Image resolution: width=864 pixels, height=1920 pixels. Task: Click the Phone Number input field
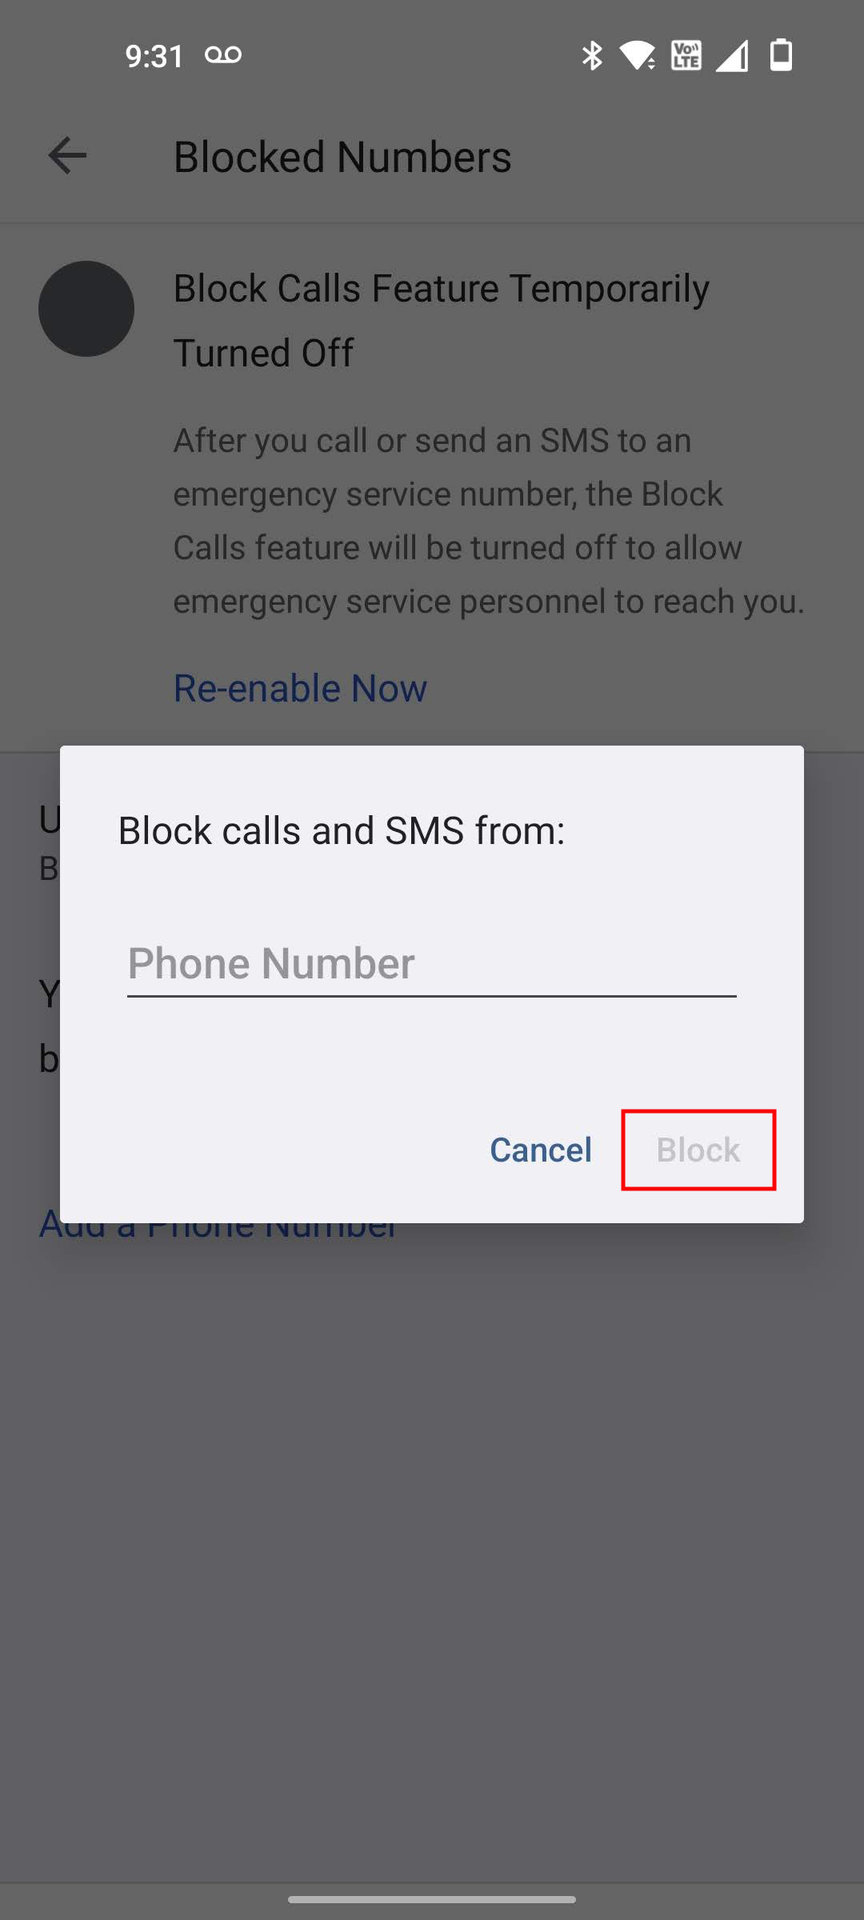[432, 964]
